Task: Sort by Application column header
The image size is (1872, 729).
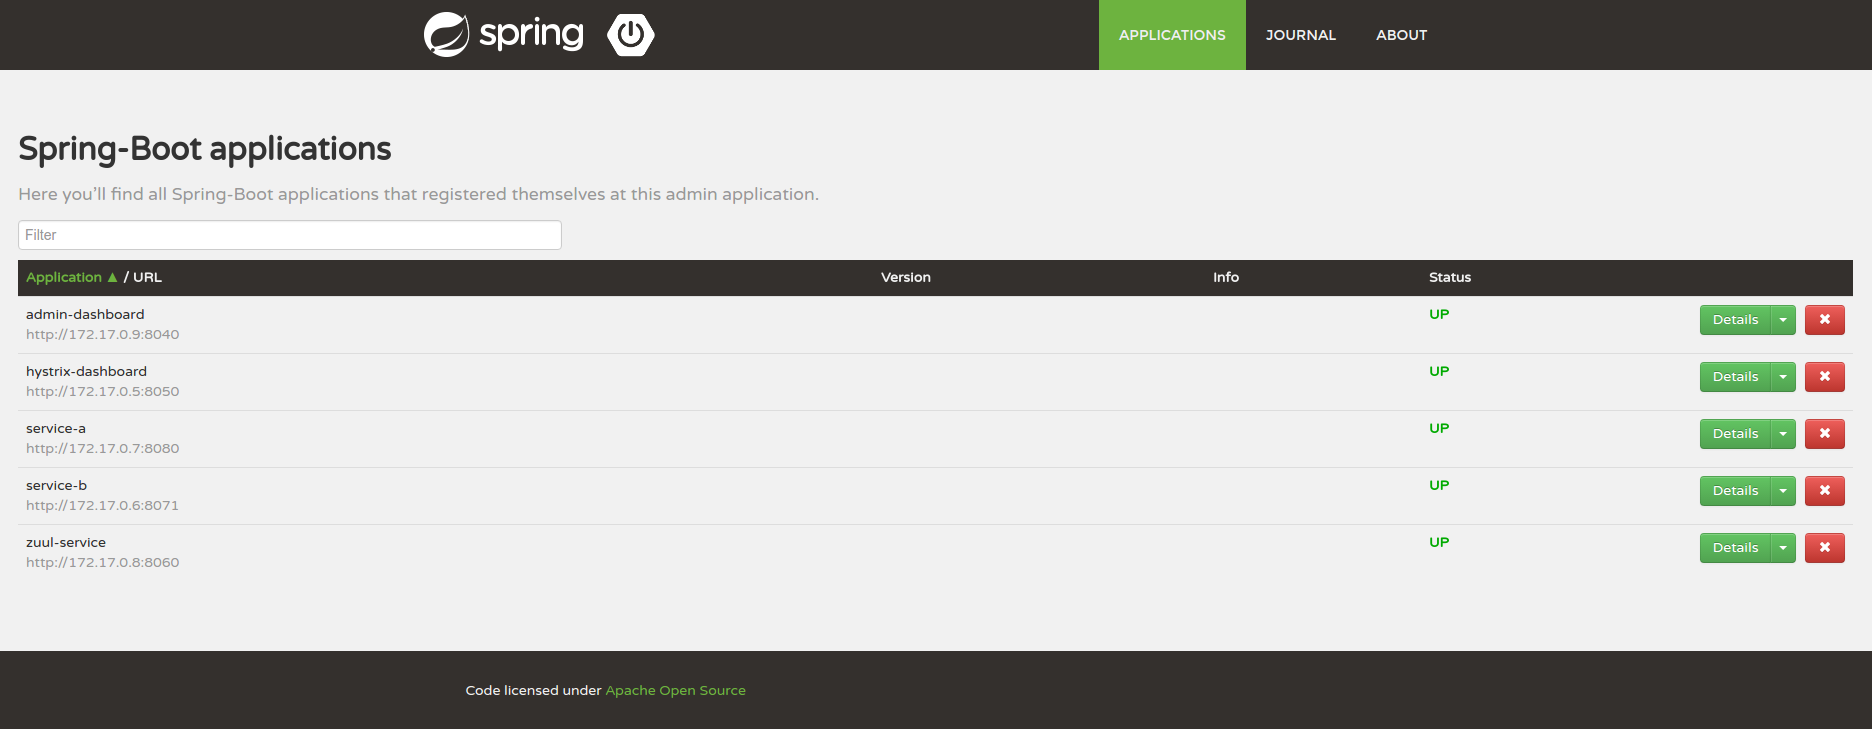Action: (x=64, y=277)
